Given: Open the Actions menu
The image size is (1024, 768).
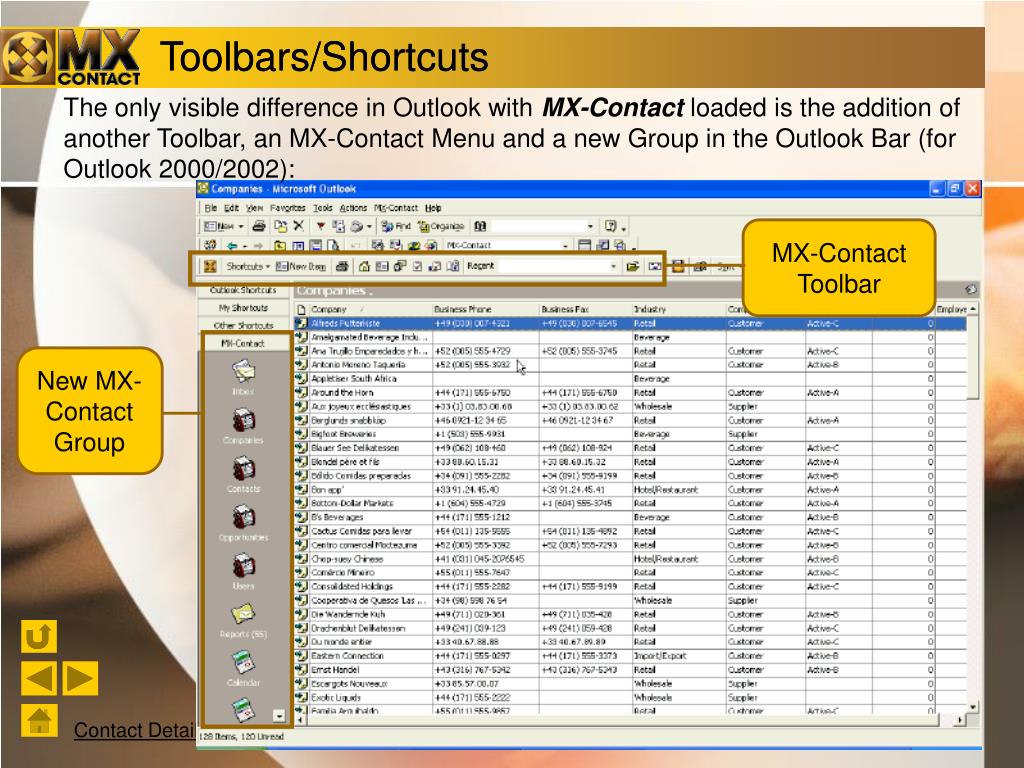Looking at the screenshot, I should (x=353, y=208).
